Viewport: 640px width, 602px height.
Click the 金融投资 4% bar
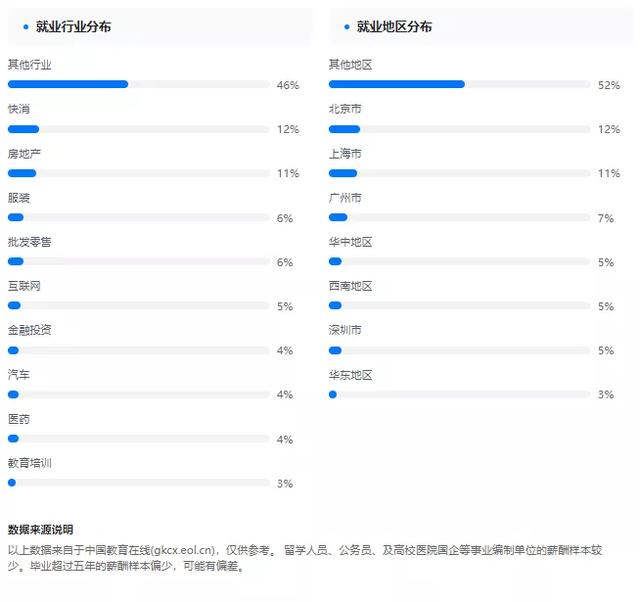click(139, 351)
